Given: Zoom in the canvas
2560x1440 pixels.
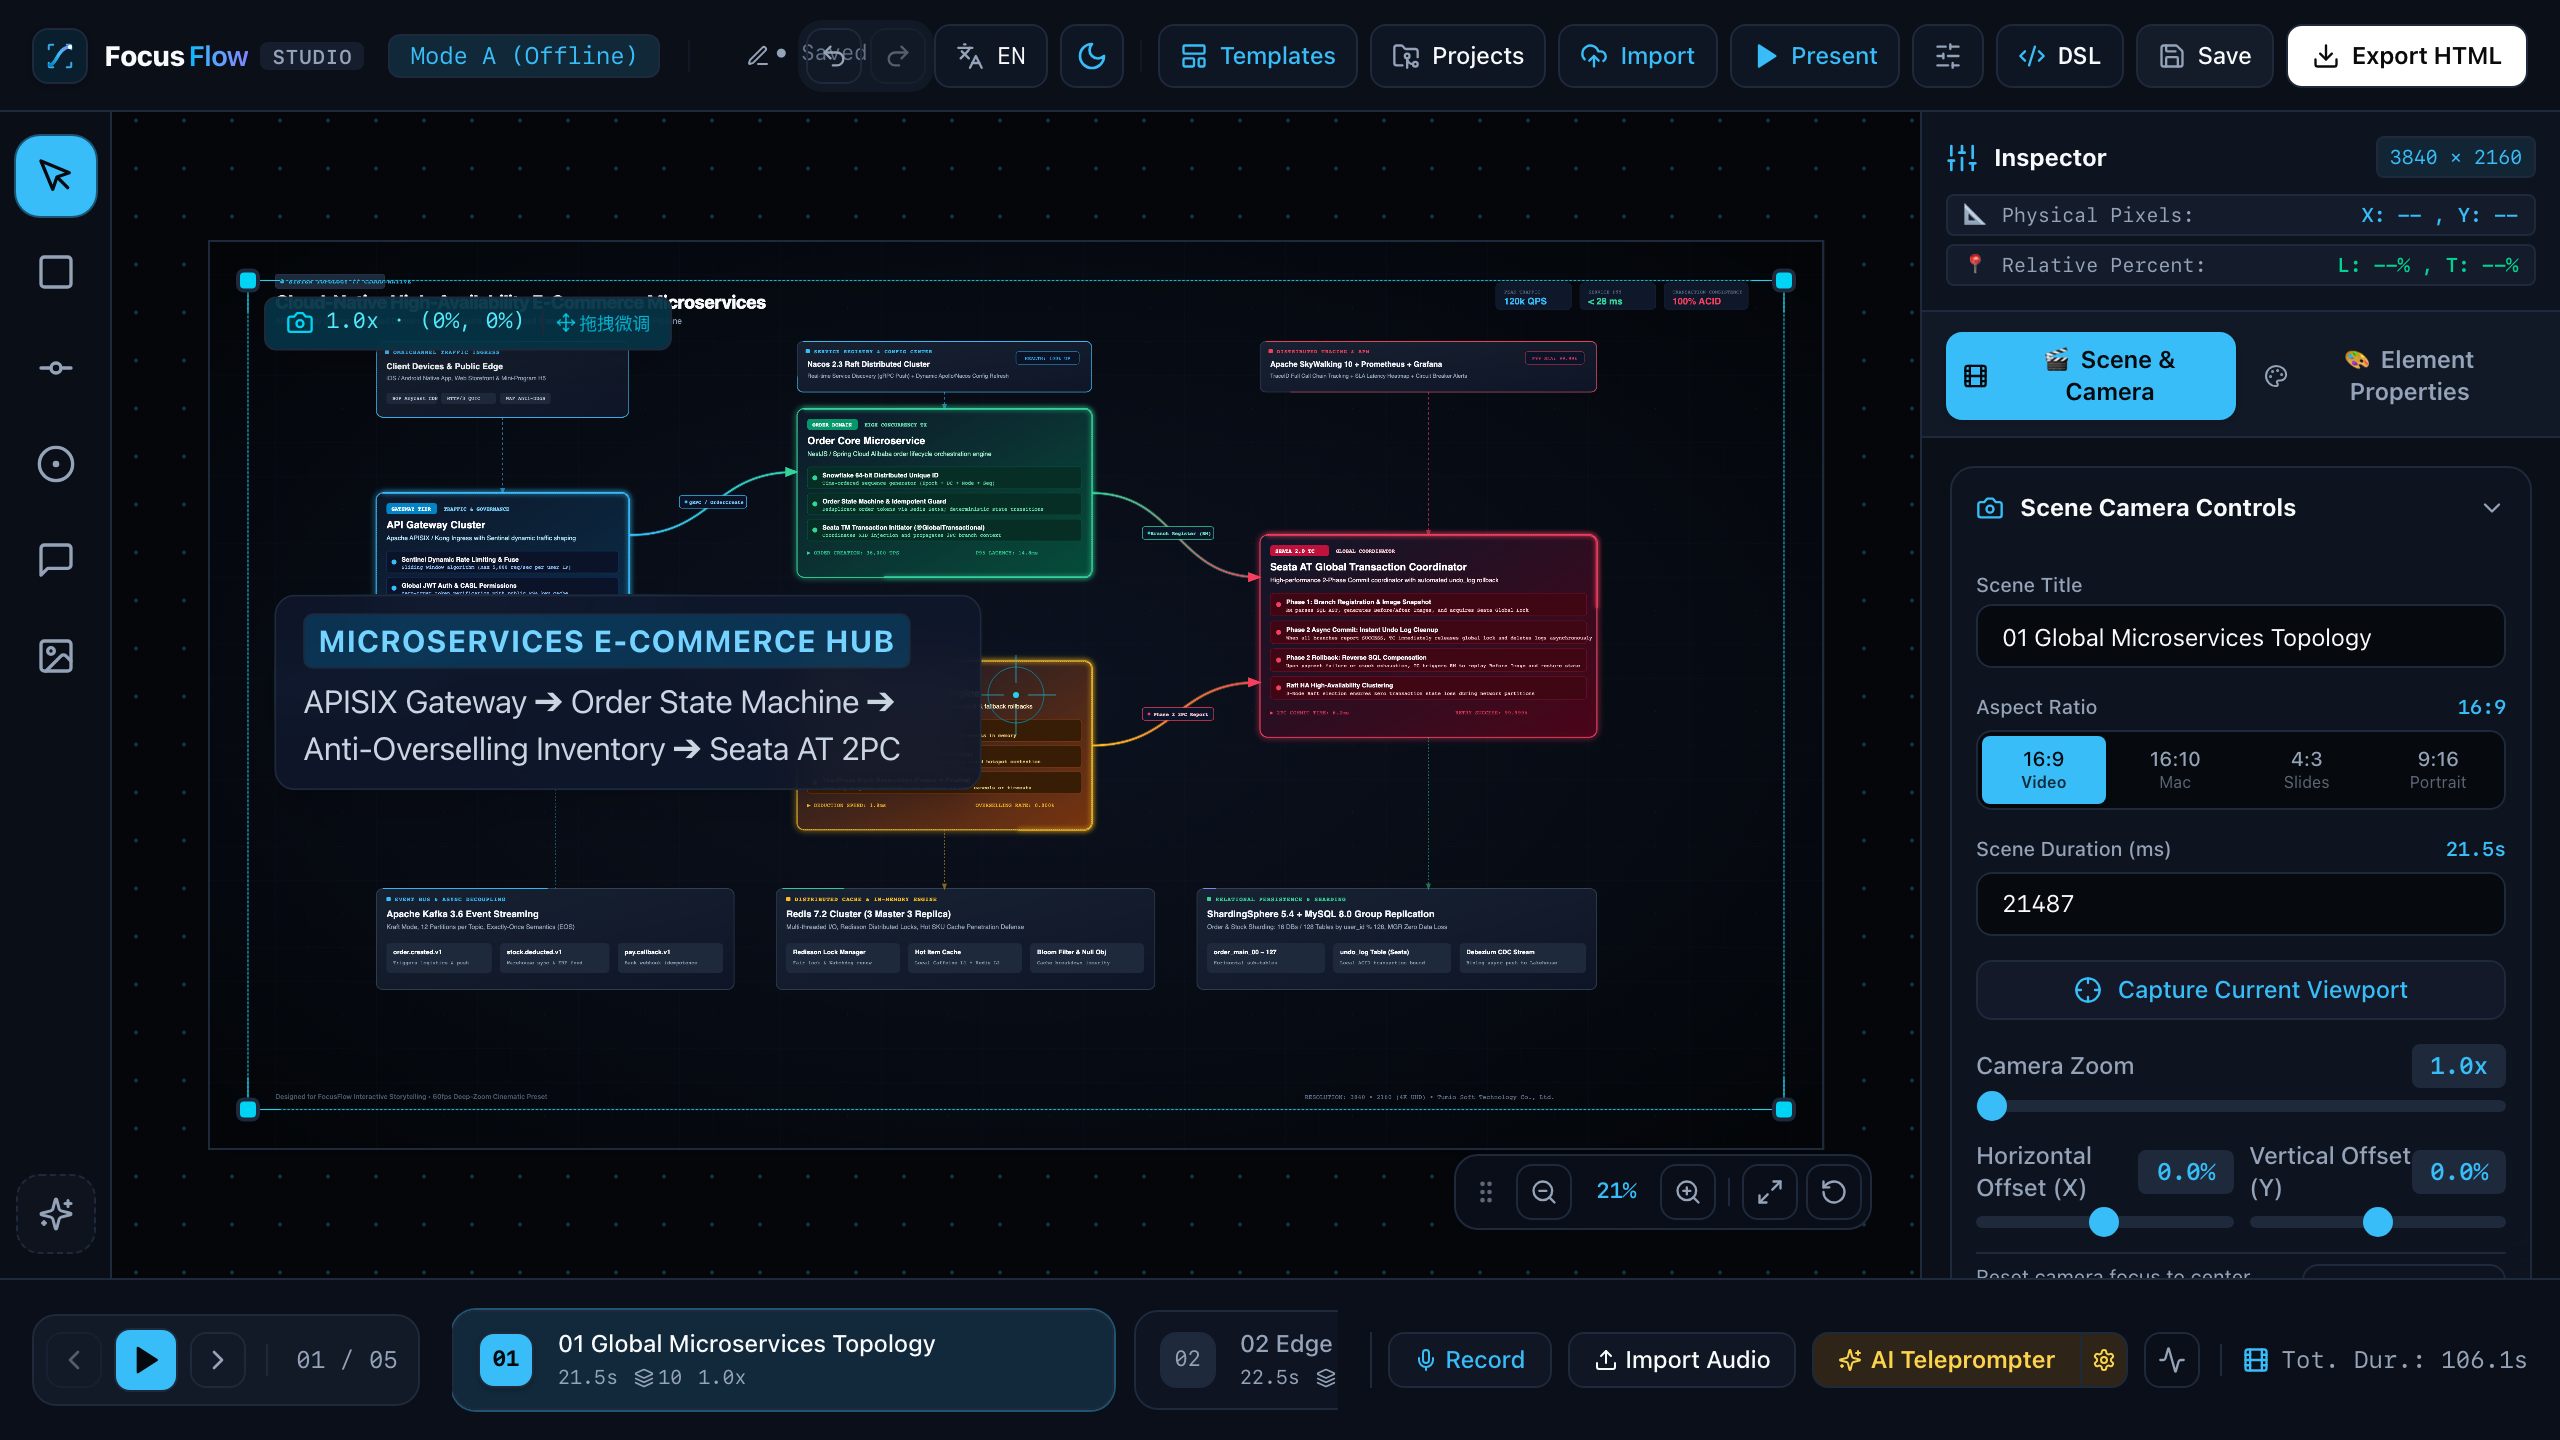Looking at the screenshot, I should (x=1688, y=1192).
